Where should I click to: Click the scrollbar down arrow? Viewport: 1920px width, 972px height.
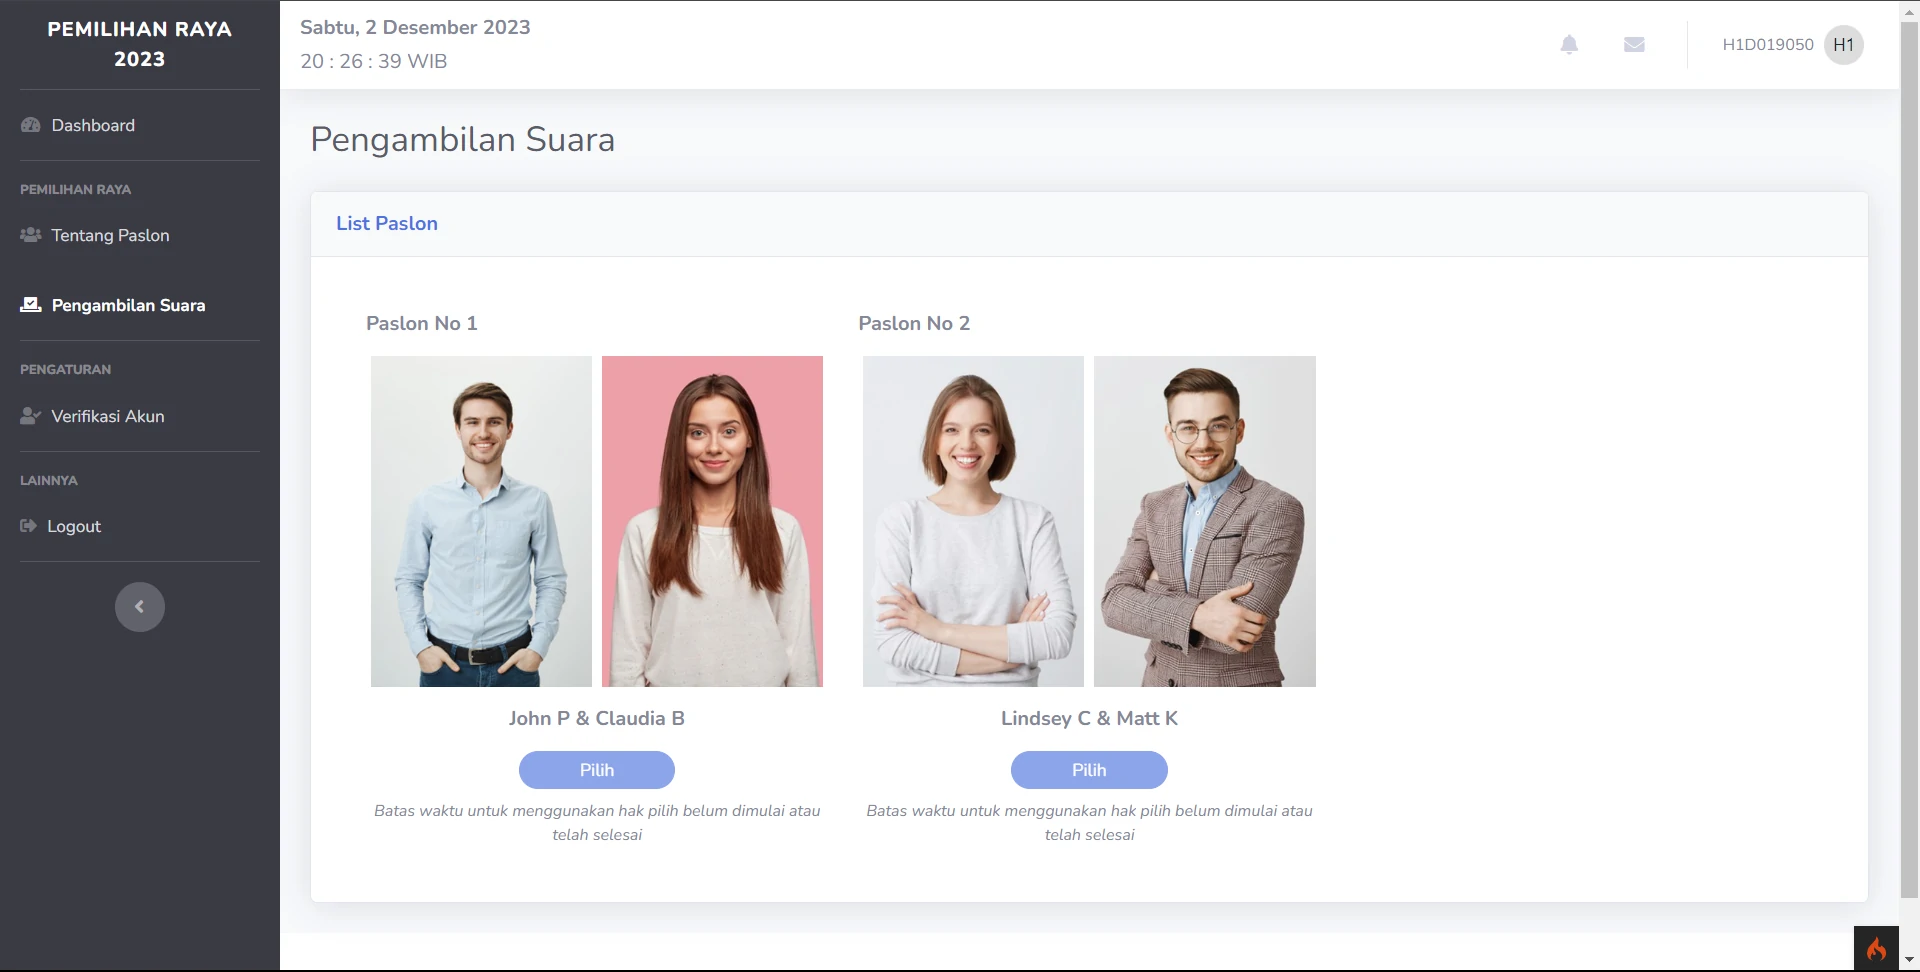(1909, 961)
